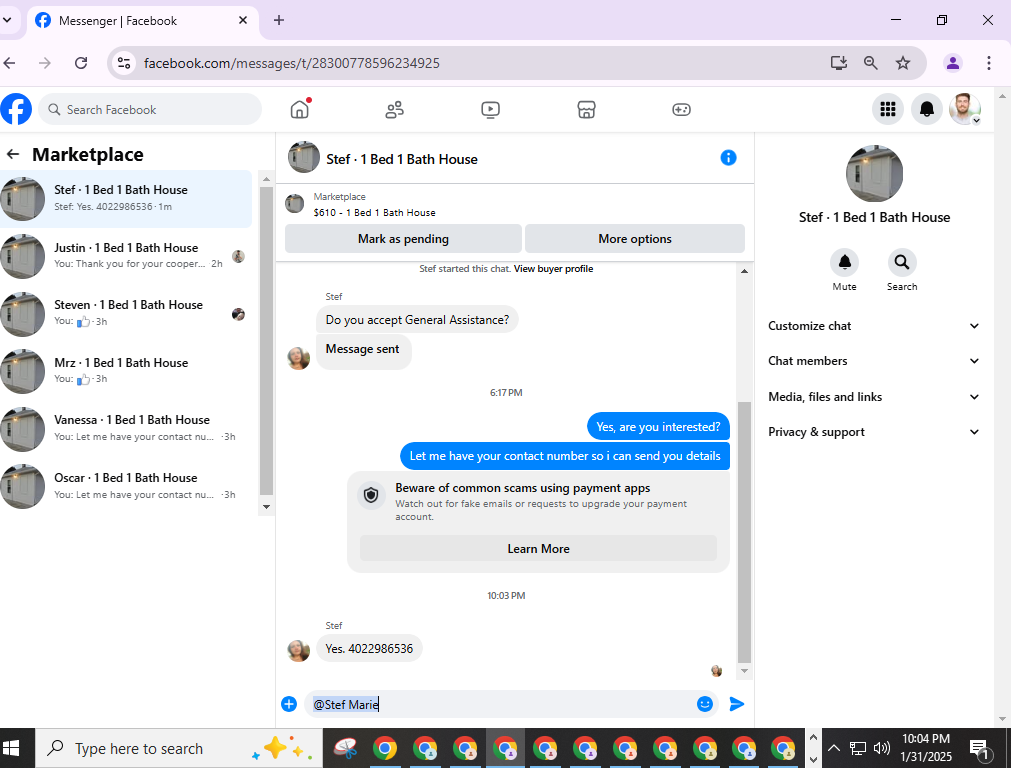Open the Facebook home feed icon
This screenshot has height=768, width=1011.
[x=300, y=110]
